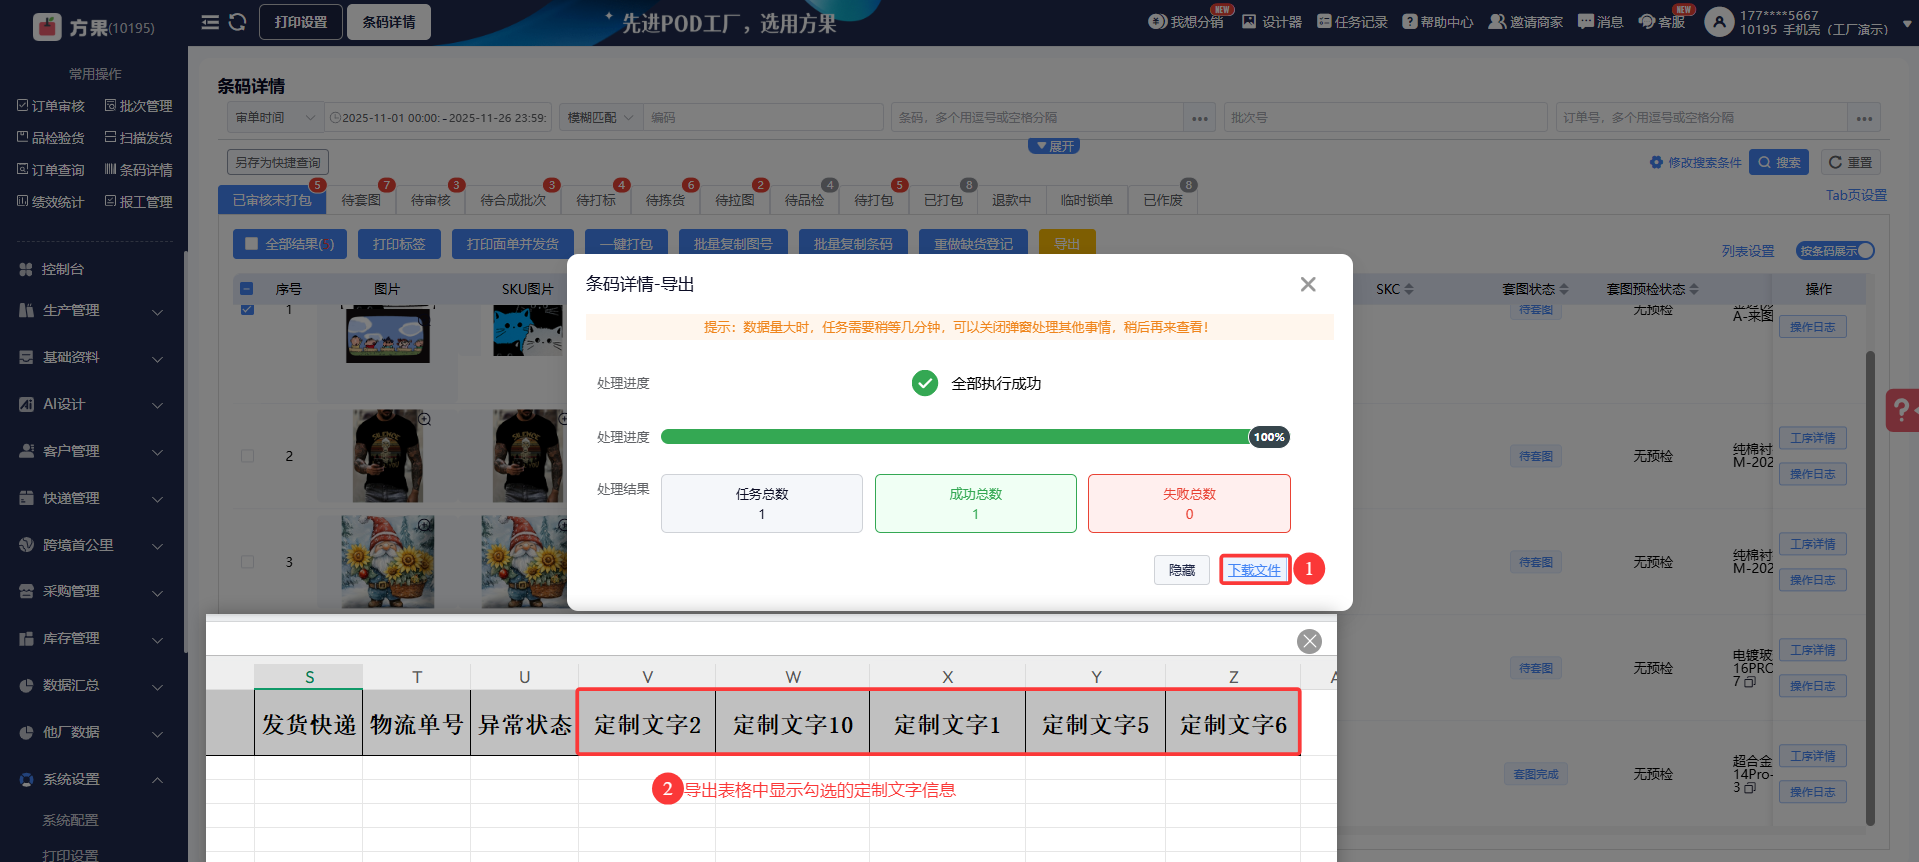The height and width of the screenshot is (862, 1919).
Task: Click 邀请商家 invite merchants
Action: (1526, 22)
